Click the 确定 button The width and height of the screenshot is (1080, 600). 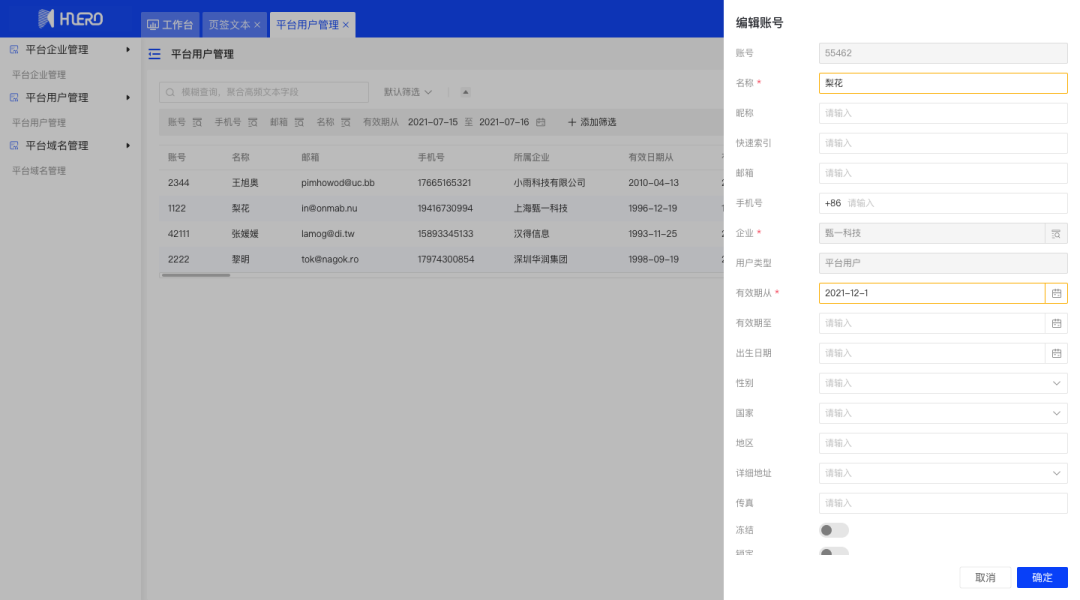(1042, 577)
